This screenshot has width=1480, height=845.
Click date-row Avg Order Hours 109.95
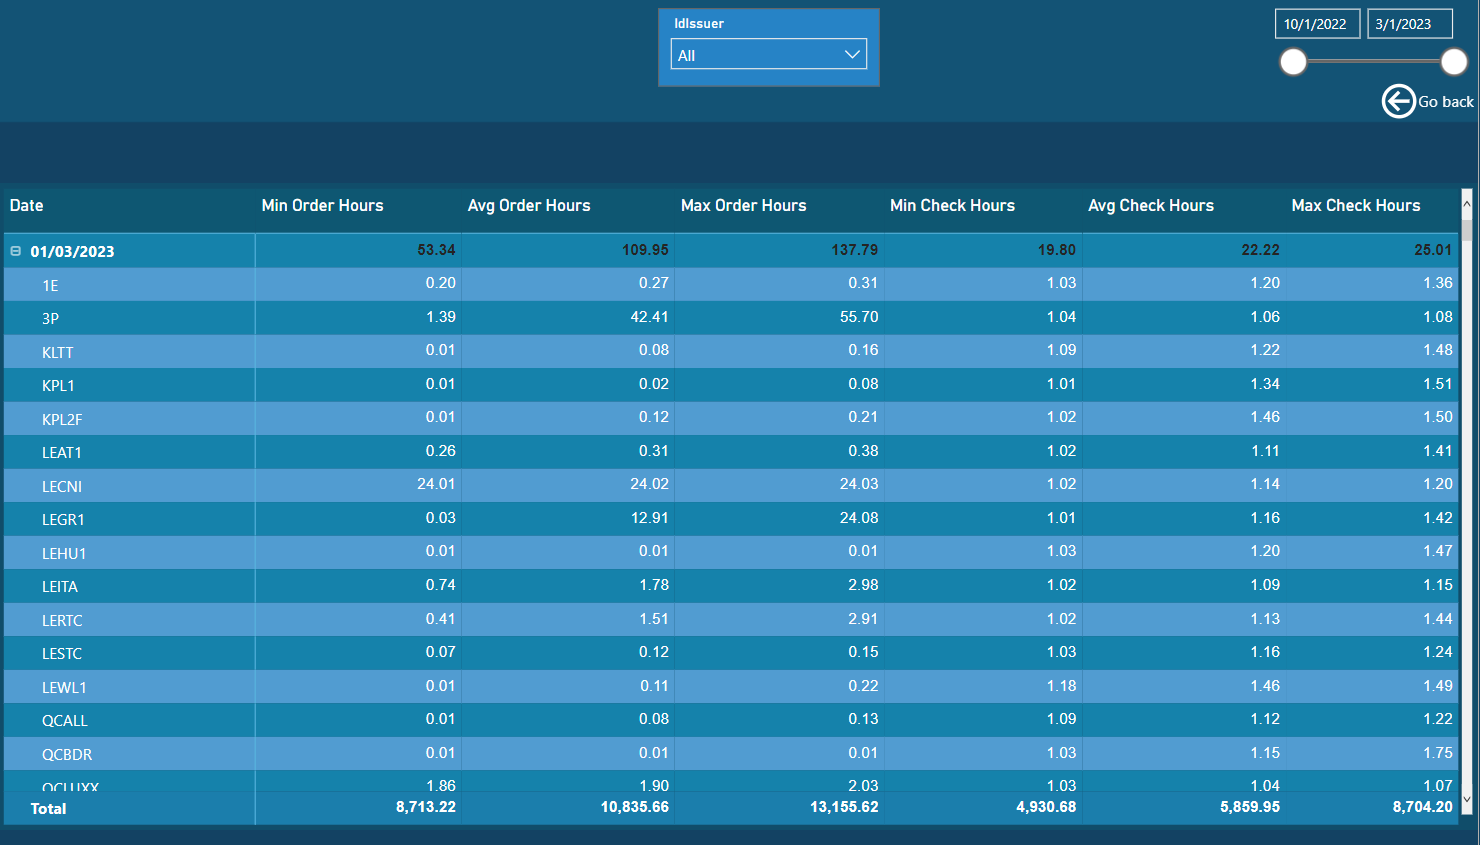point(645,250)
